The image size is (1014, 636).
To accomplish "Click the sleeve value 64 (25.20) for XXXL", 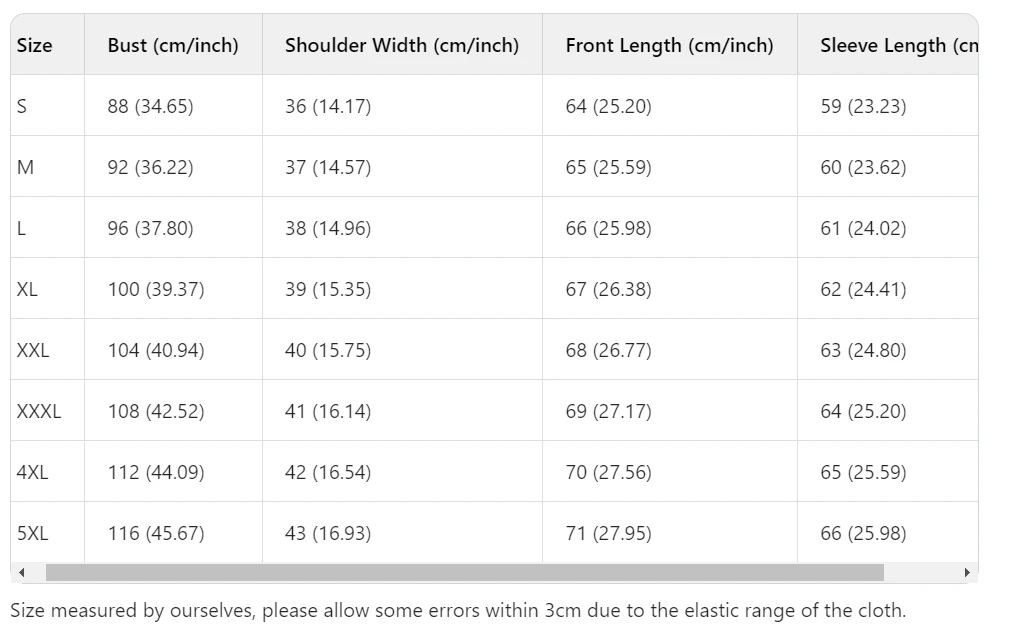I will [863, 411].
